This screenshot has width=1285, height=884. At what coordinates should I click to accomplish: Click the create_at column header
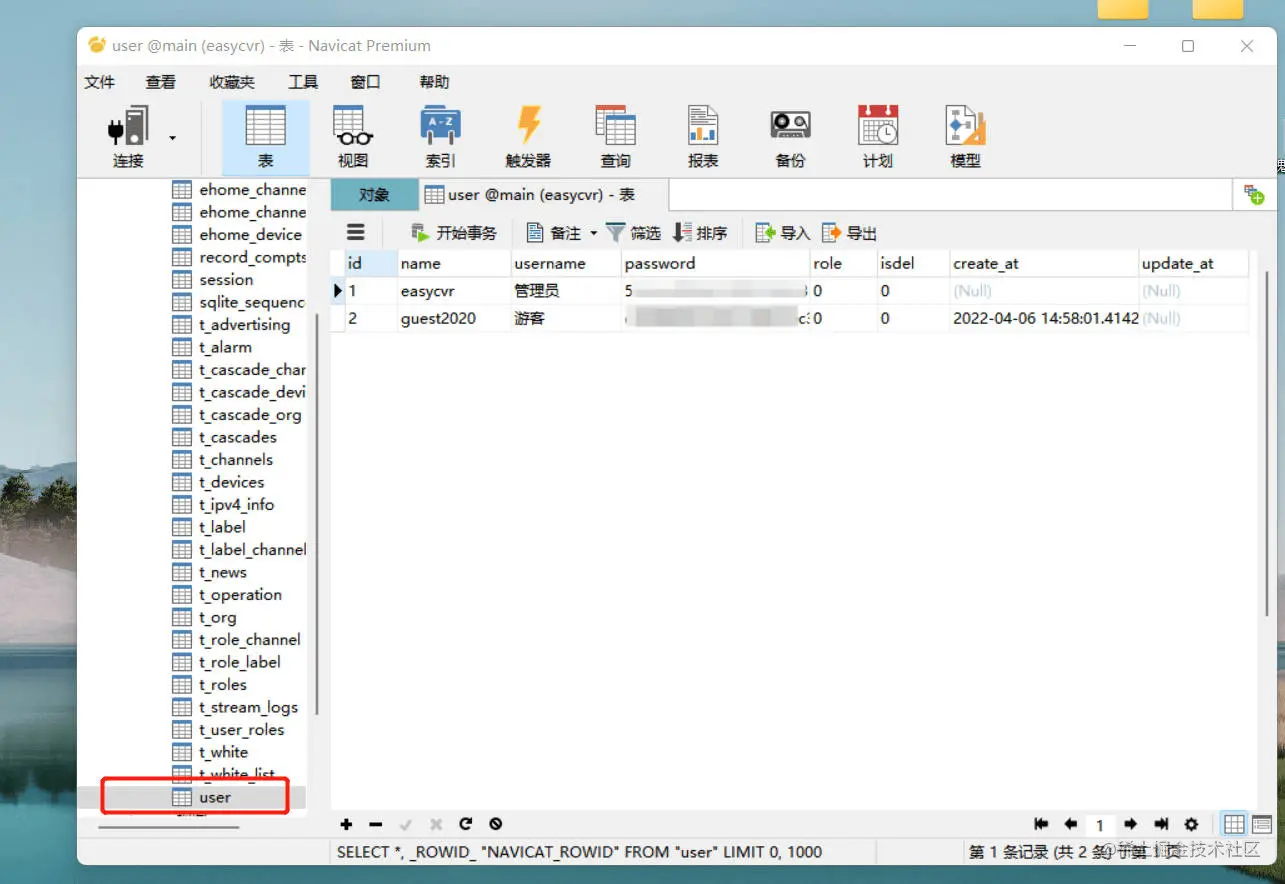(1043, 264)
